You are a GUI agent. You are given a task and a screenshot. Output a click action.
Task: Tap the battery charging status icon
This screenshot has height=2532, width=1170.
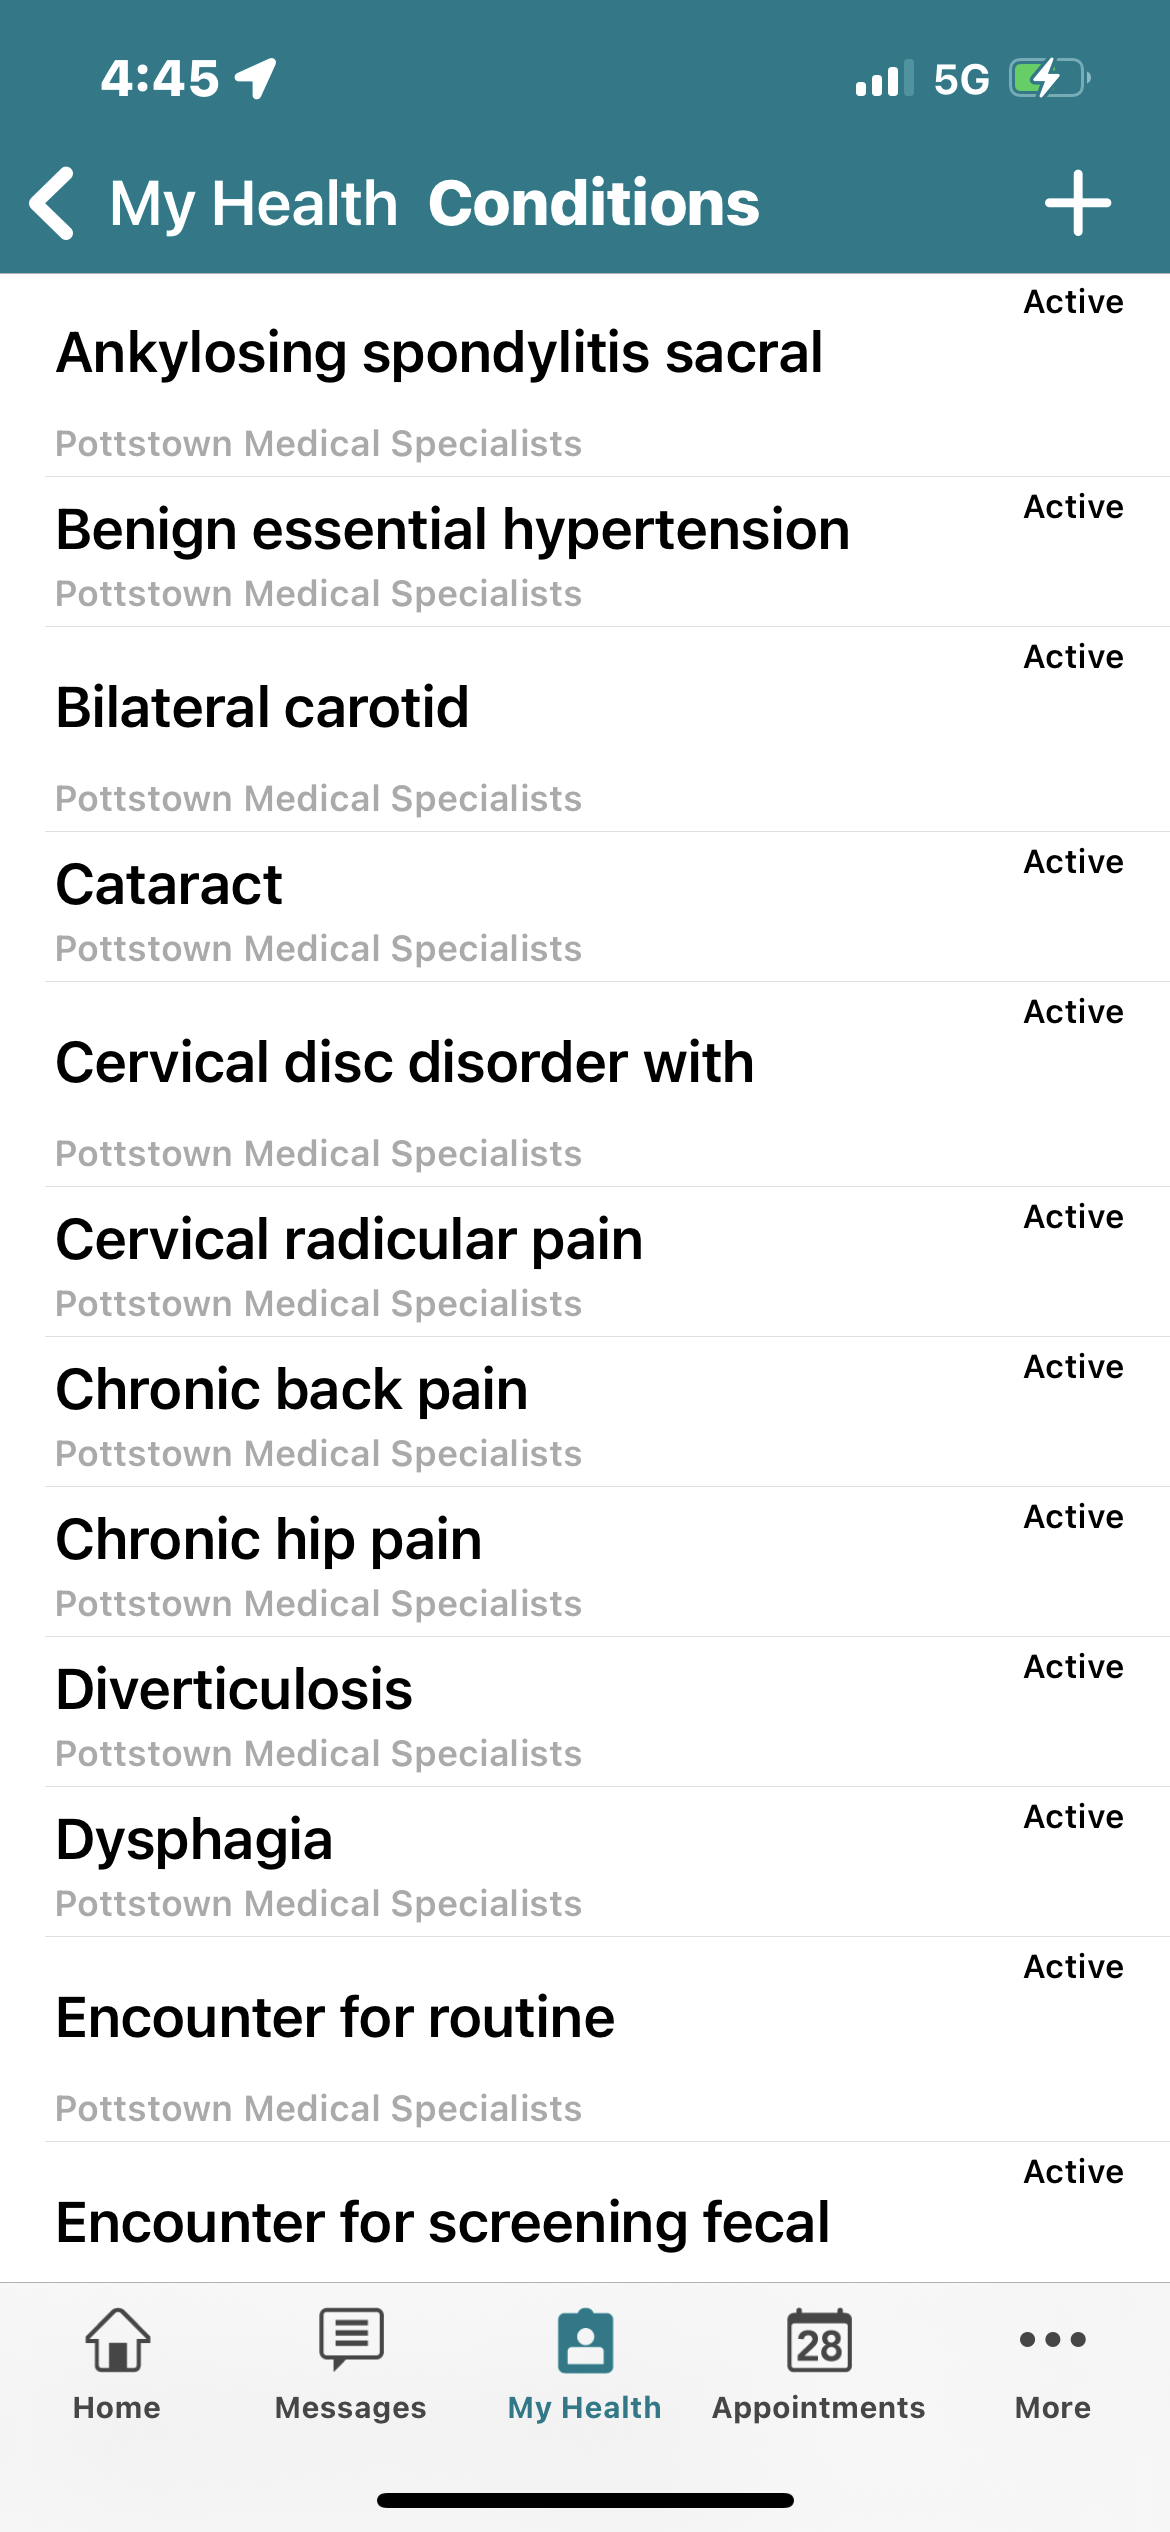click(x=1047, y=78)
